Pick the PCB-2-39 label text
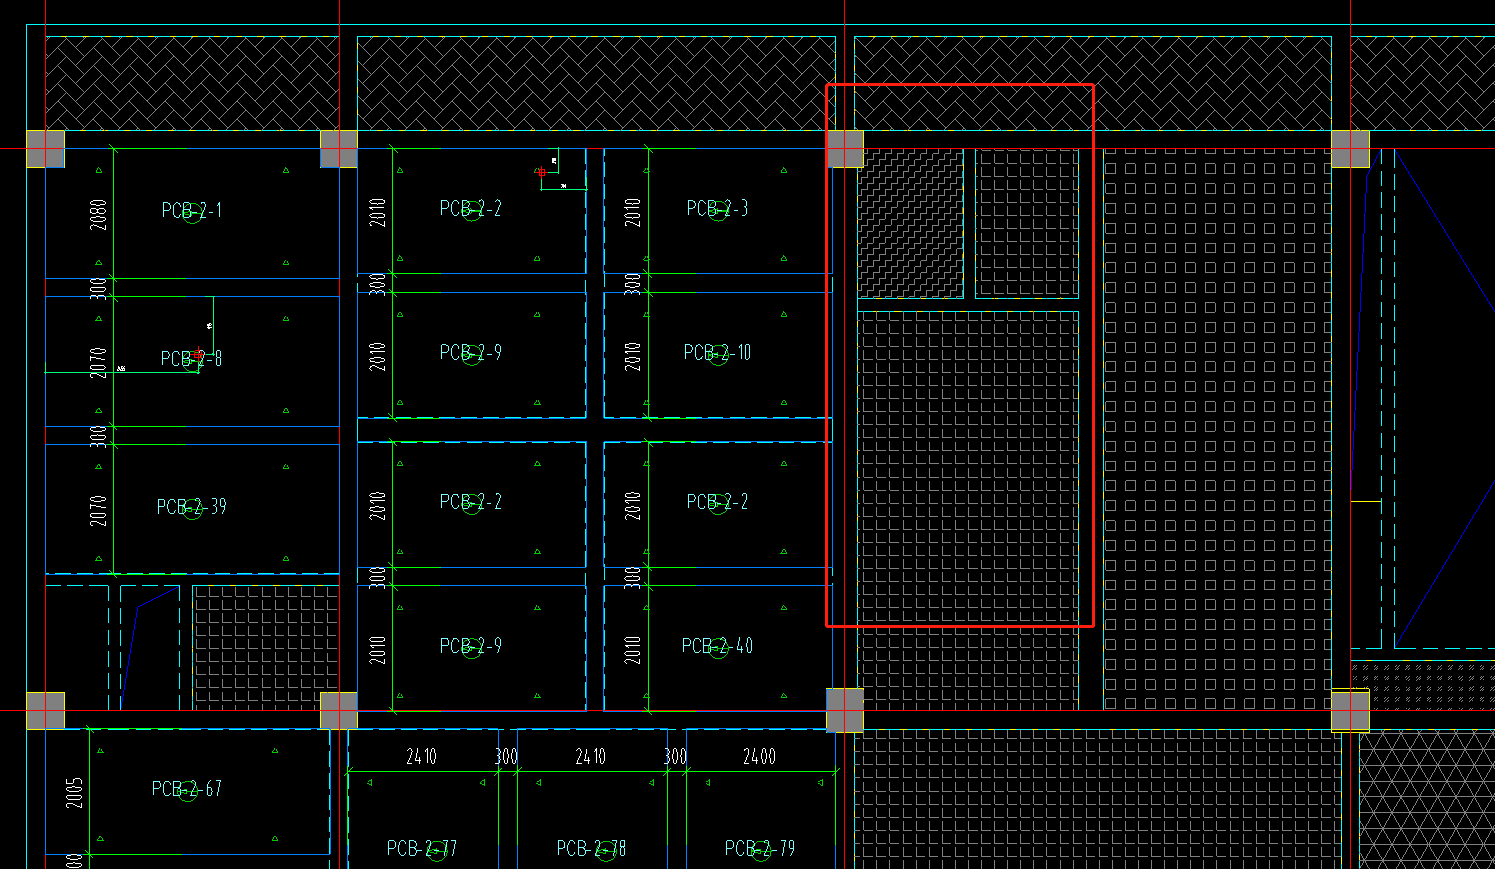 192,506
